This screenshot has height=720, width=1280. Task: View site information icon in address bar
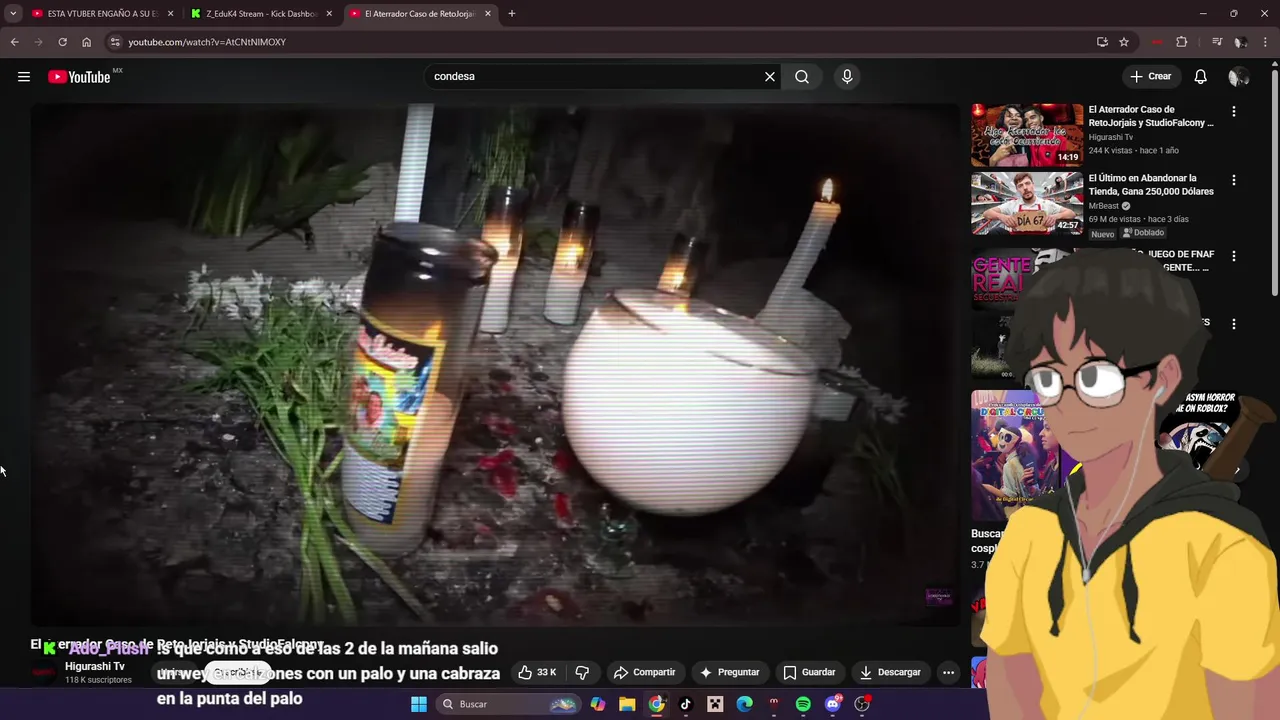pos(115,42)
